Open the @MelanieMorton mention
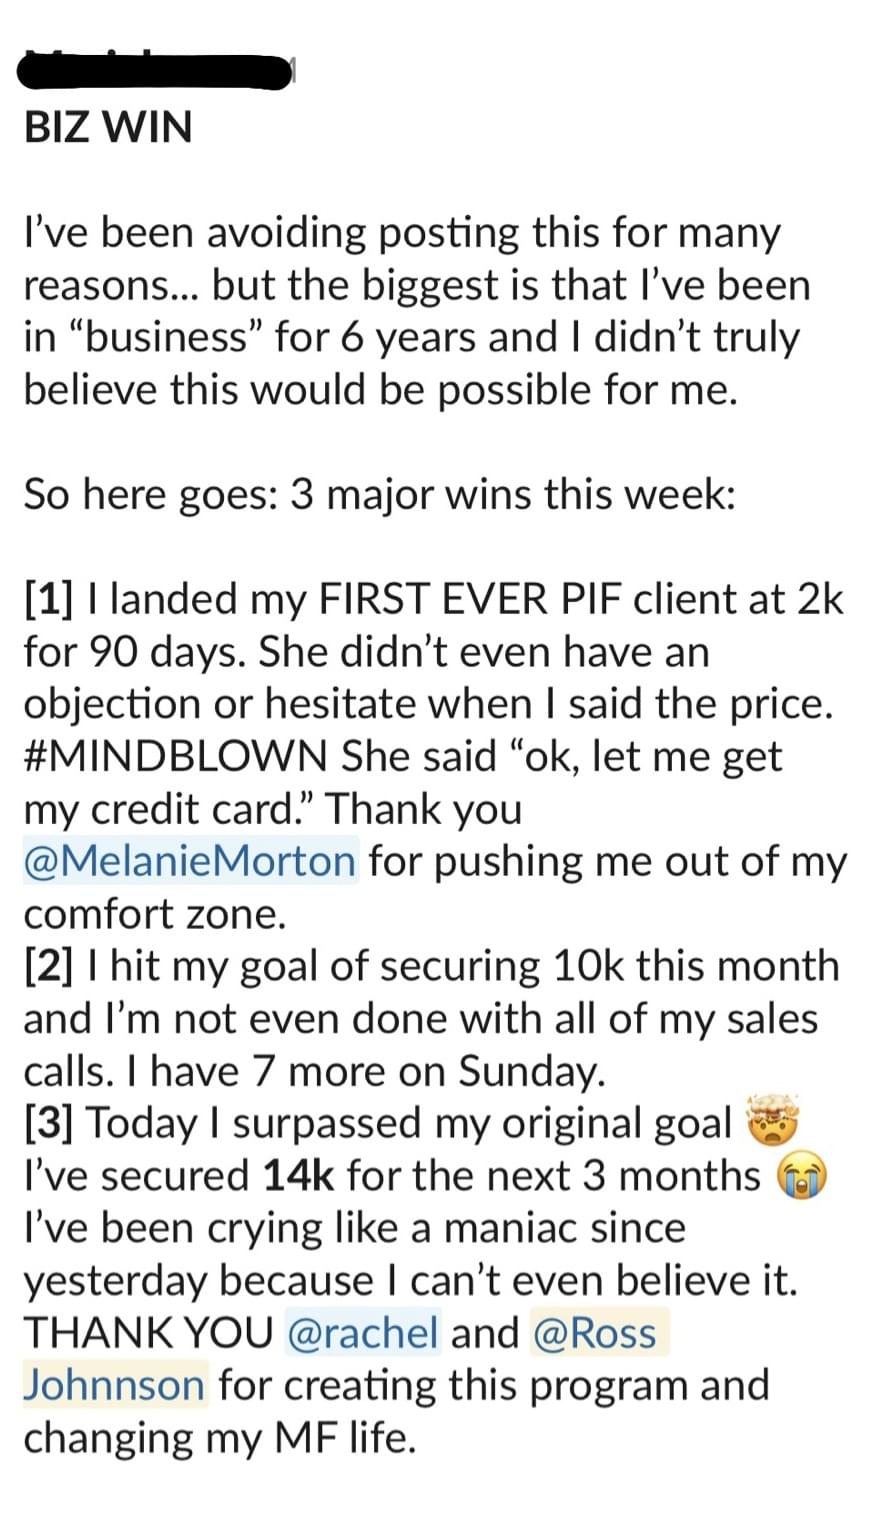 point(190,861)
